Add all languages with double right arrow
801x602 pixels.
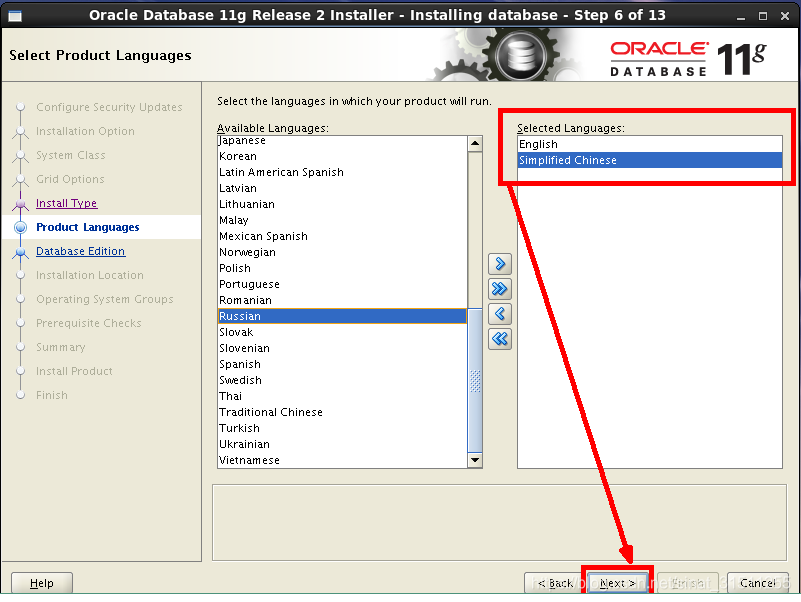click(x=500, y=289)
